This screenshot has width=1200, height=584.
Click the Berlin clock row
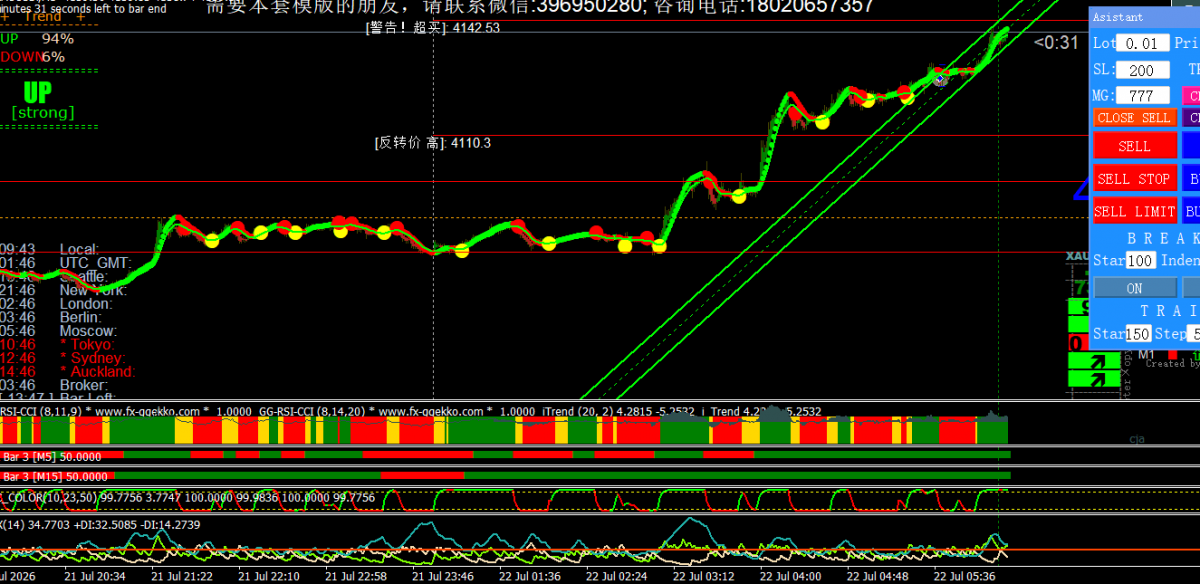tap(51, 317)
